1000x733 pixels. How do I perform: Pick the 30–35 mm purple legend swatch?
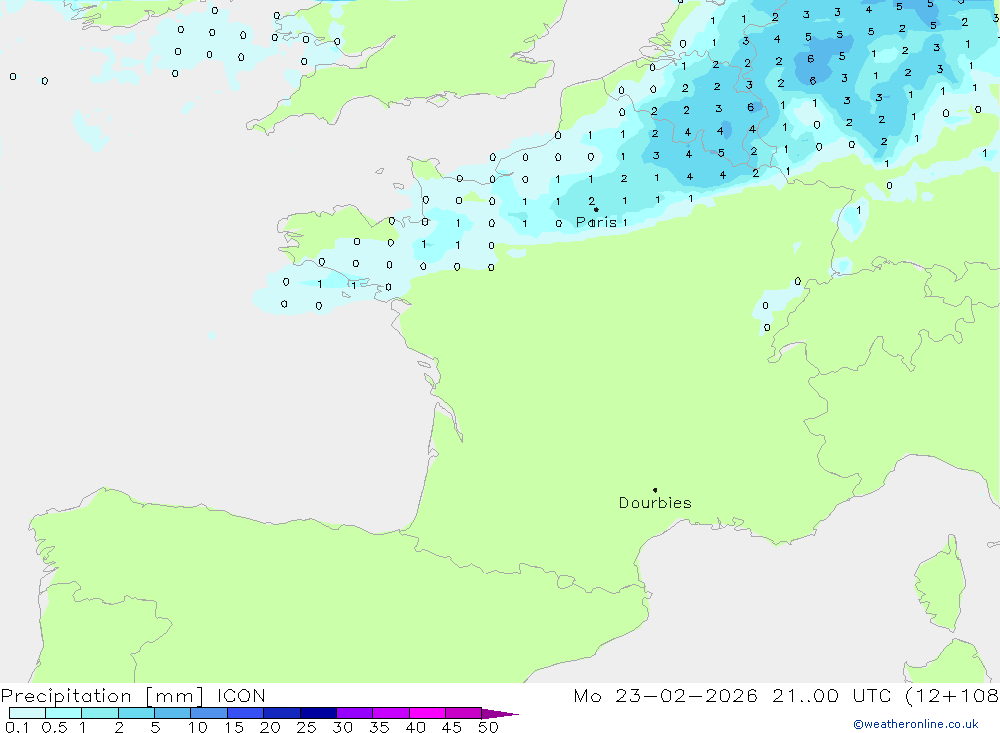coord(354,713)
